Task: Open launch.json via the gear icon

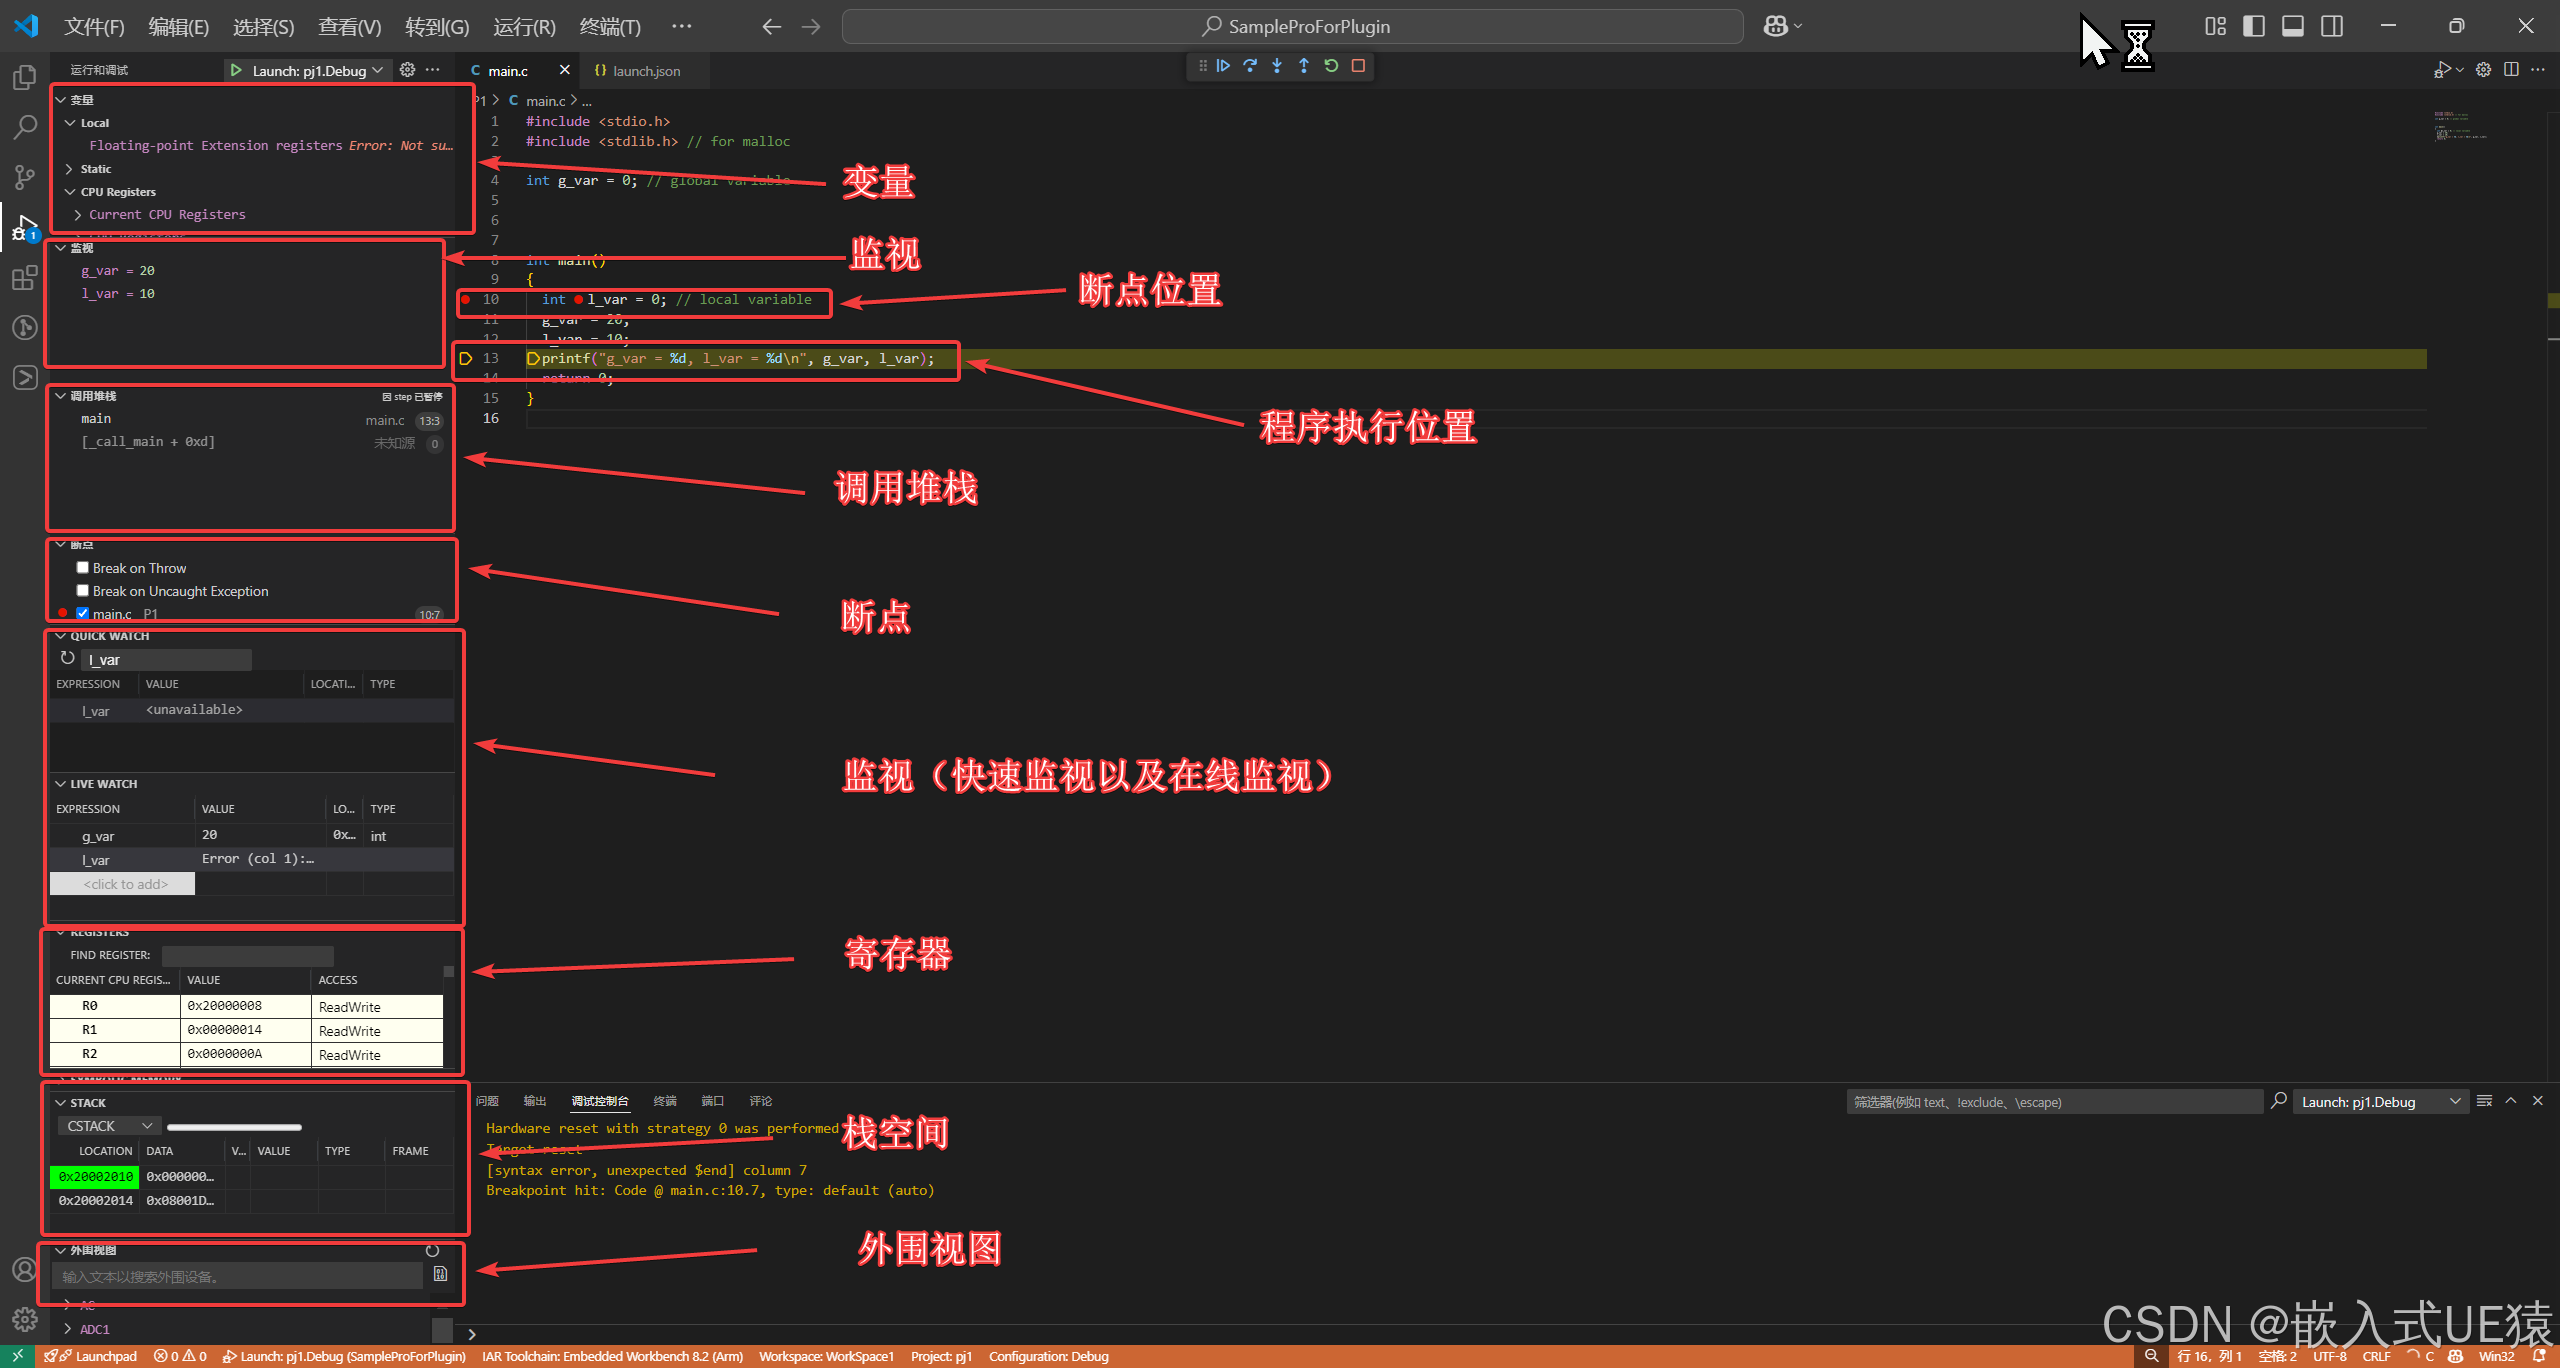Action: [x=407, y=70]
